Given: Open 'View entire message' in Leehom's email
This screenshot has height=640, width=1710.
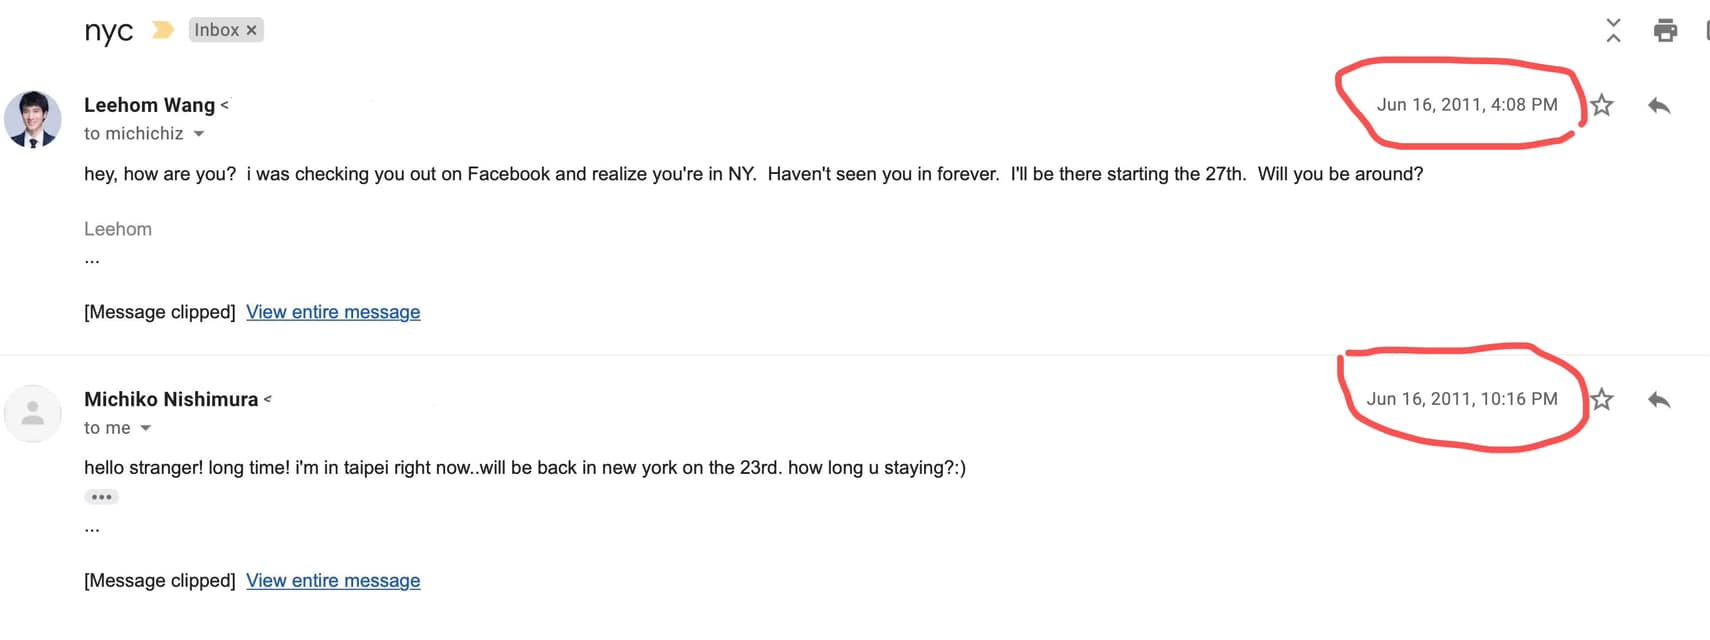Looking at the screenshot, I should [333, 312].
